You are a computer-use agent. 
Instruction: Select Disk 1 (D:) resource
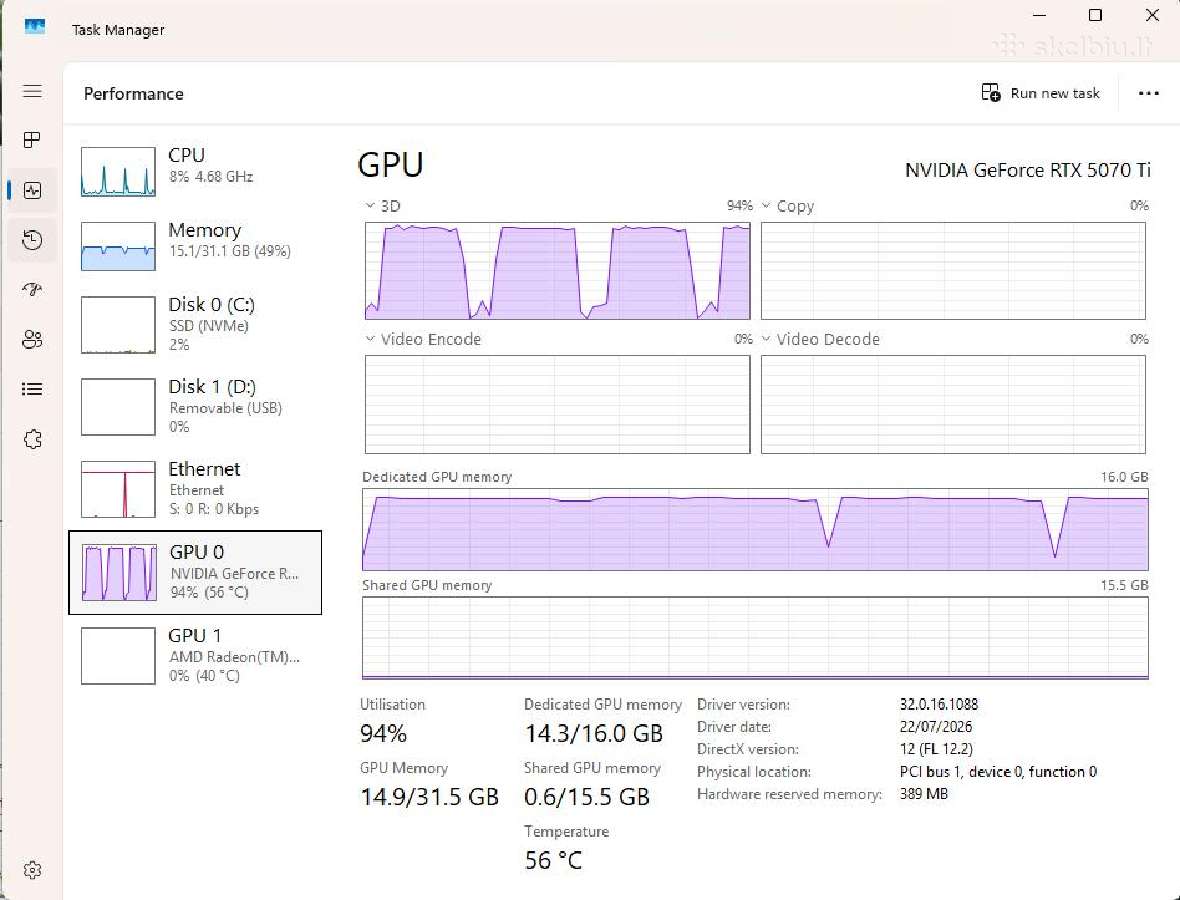click(195, 406)
